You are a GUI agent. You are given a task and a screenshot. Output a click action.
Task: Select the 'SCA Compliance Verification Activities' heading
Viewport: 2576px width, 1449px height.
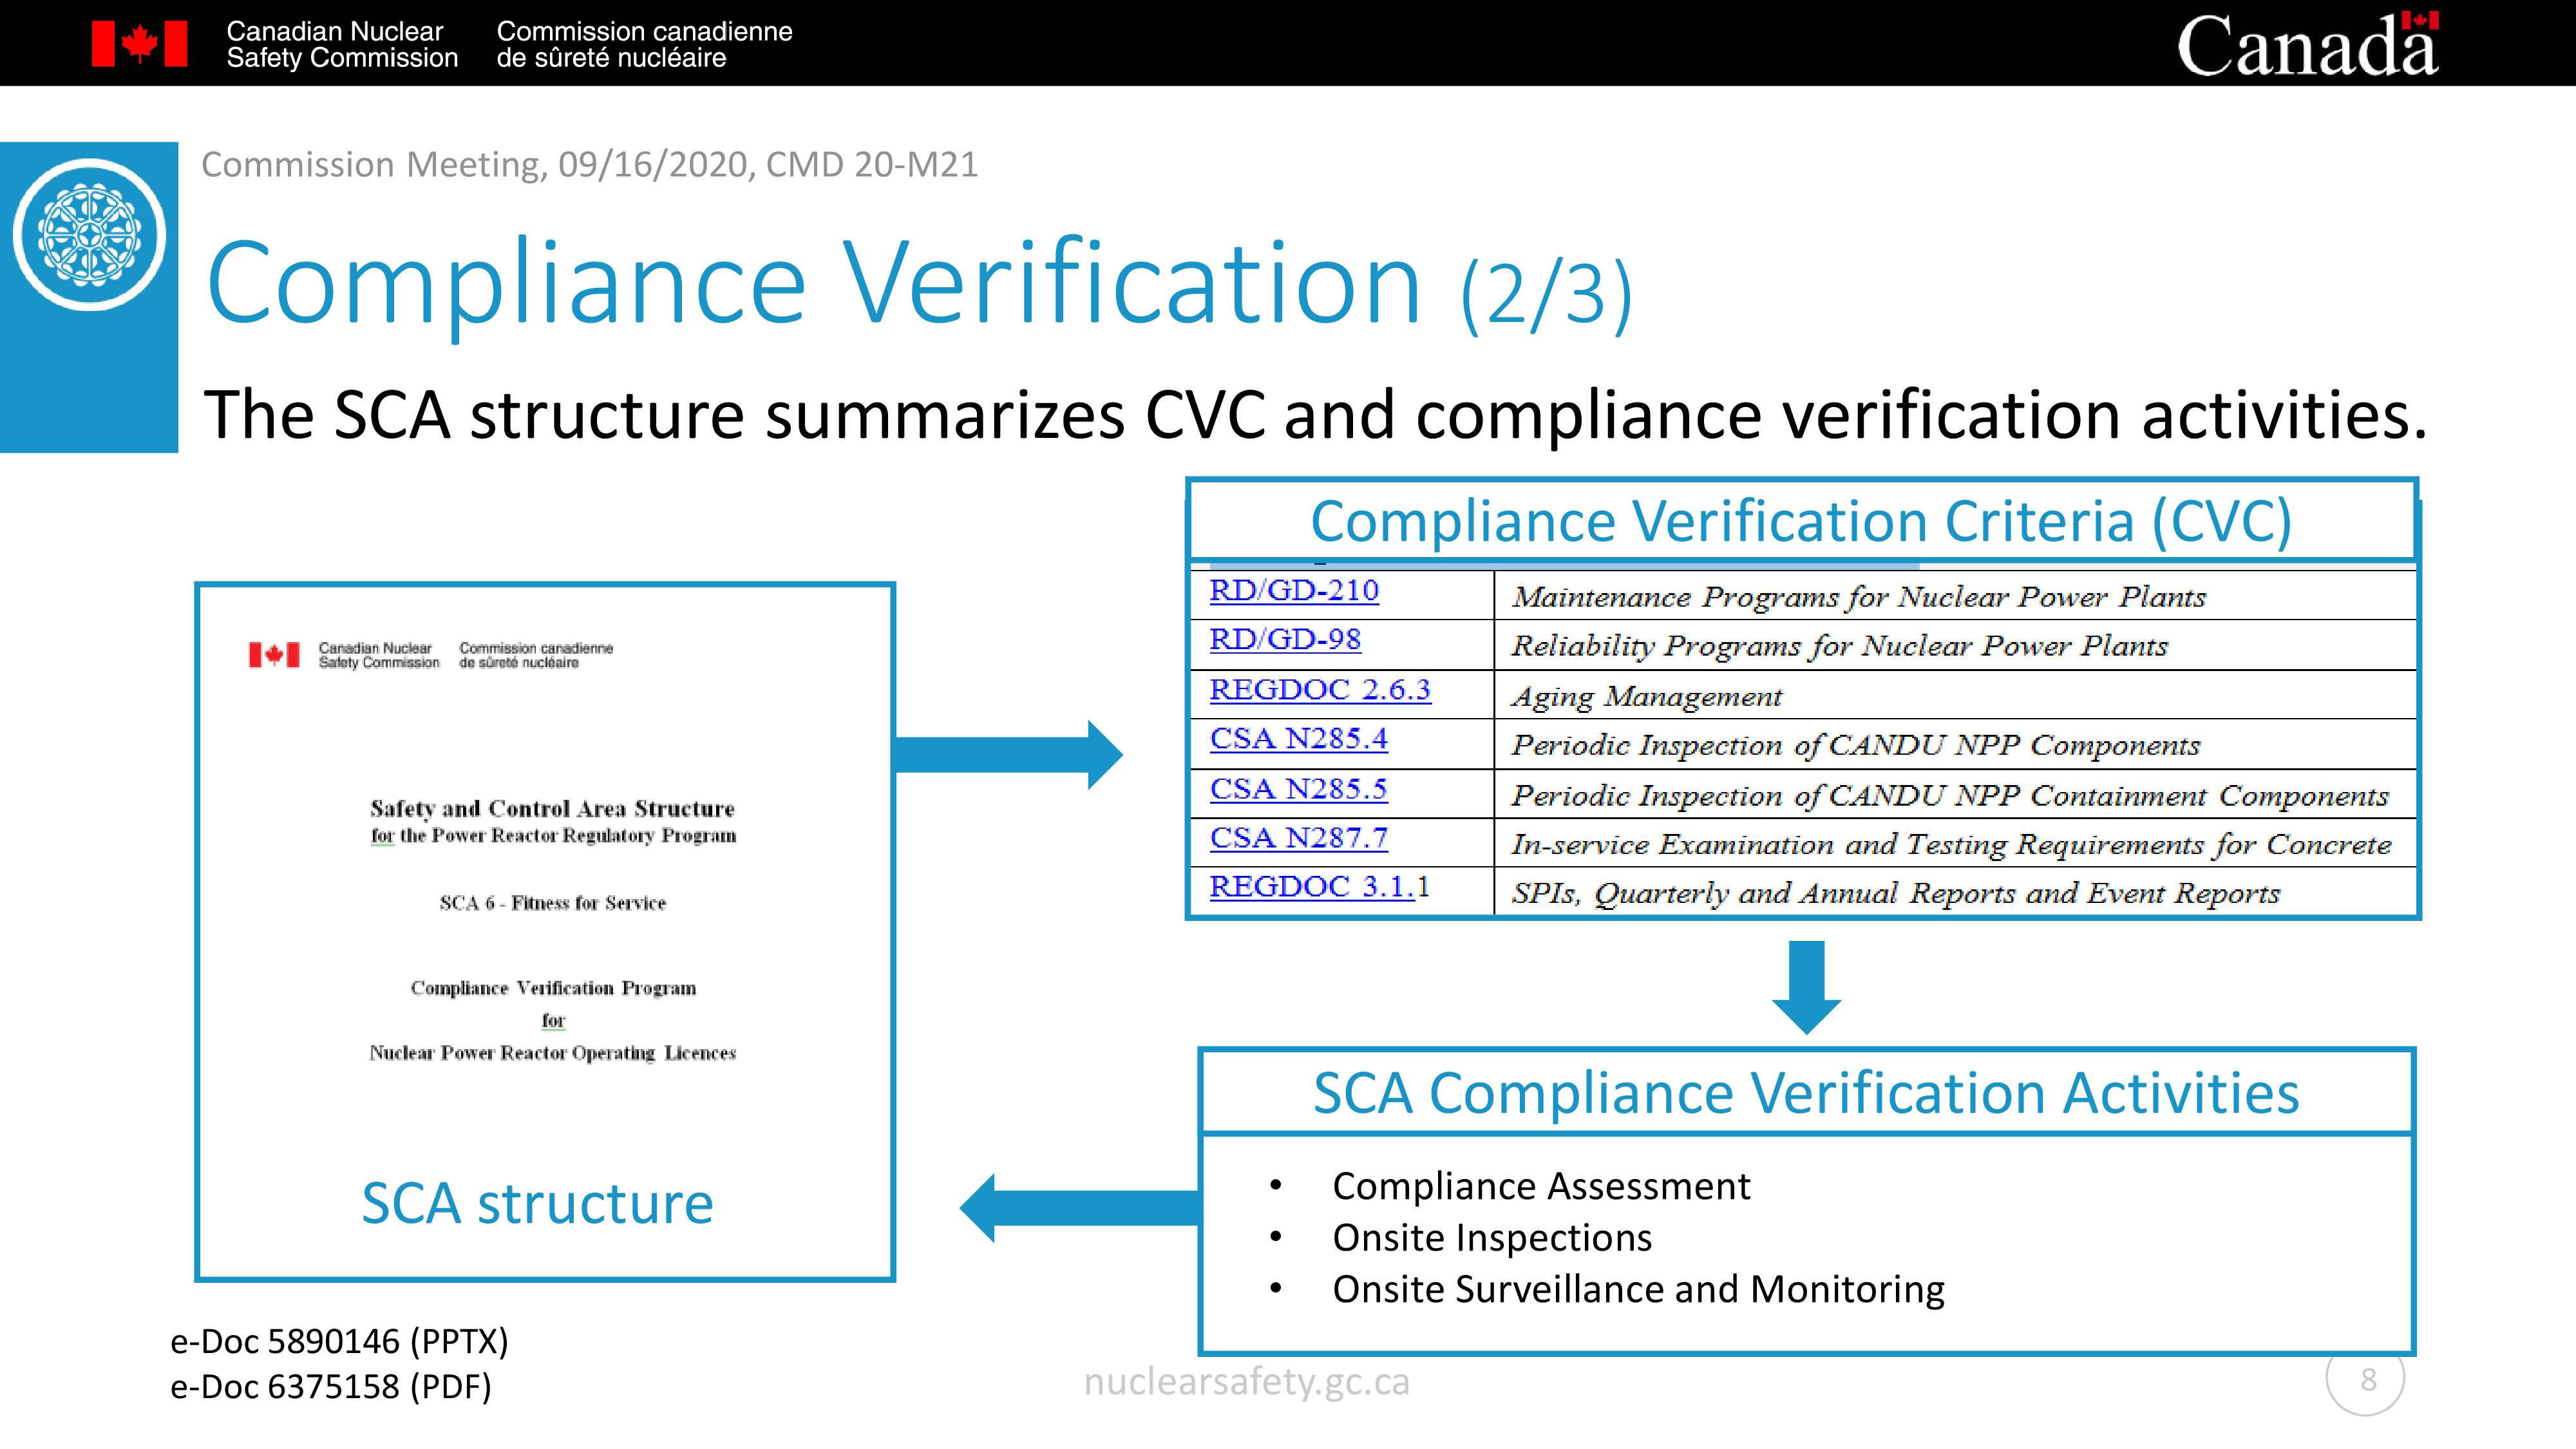1806,1092
